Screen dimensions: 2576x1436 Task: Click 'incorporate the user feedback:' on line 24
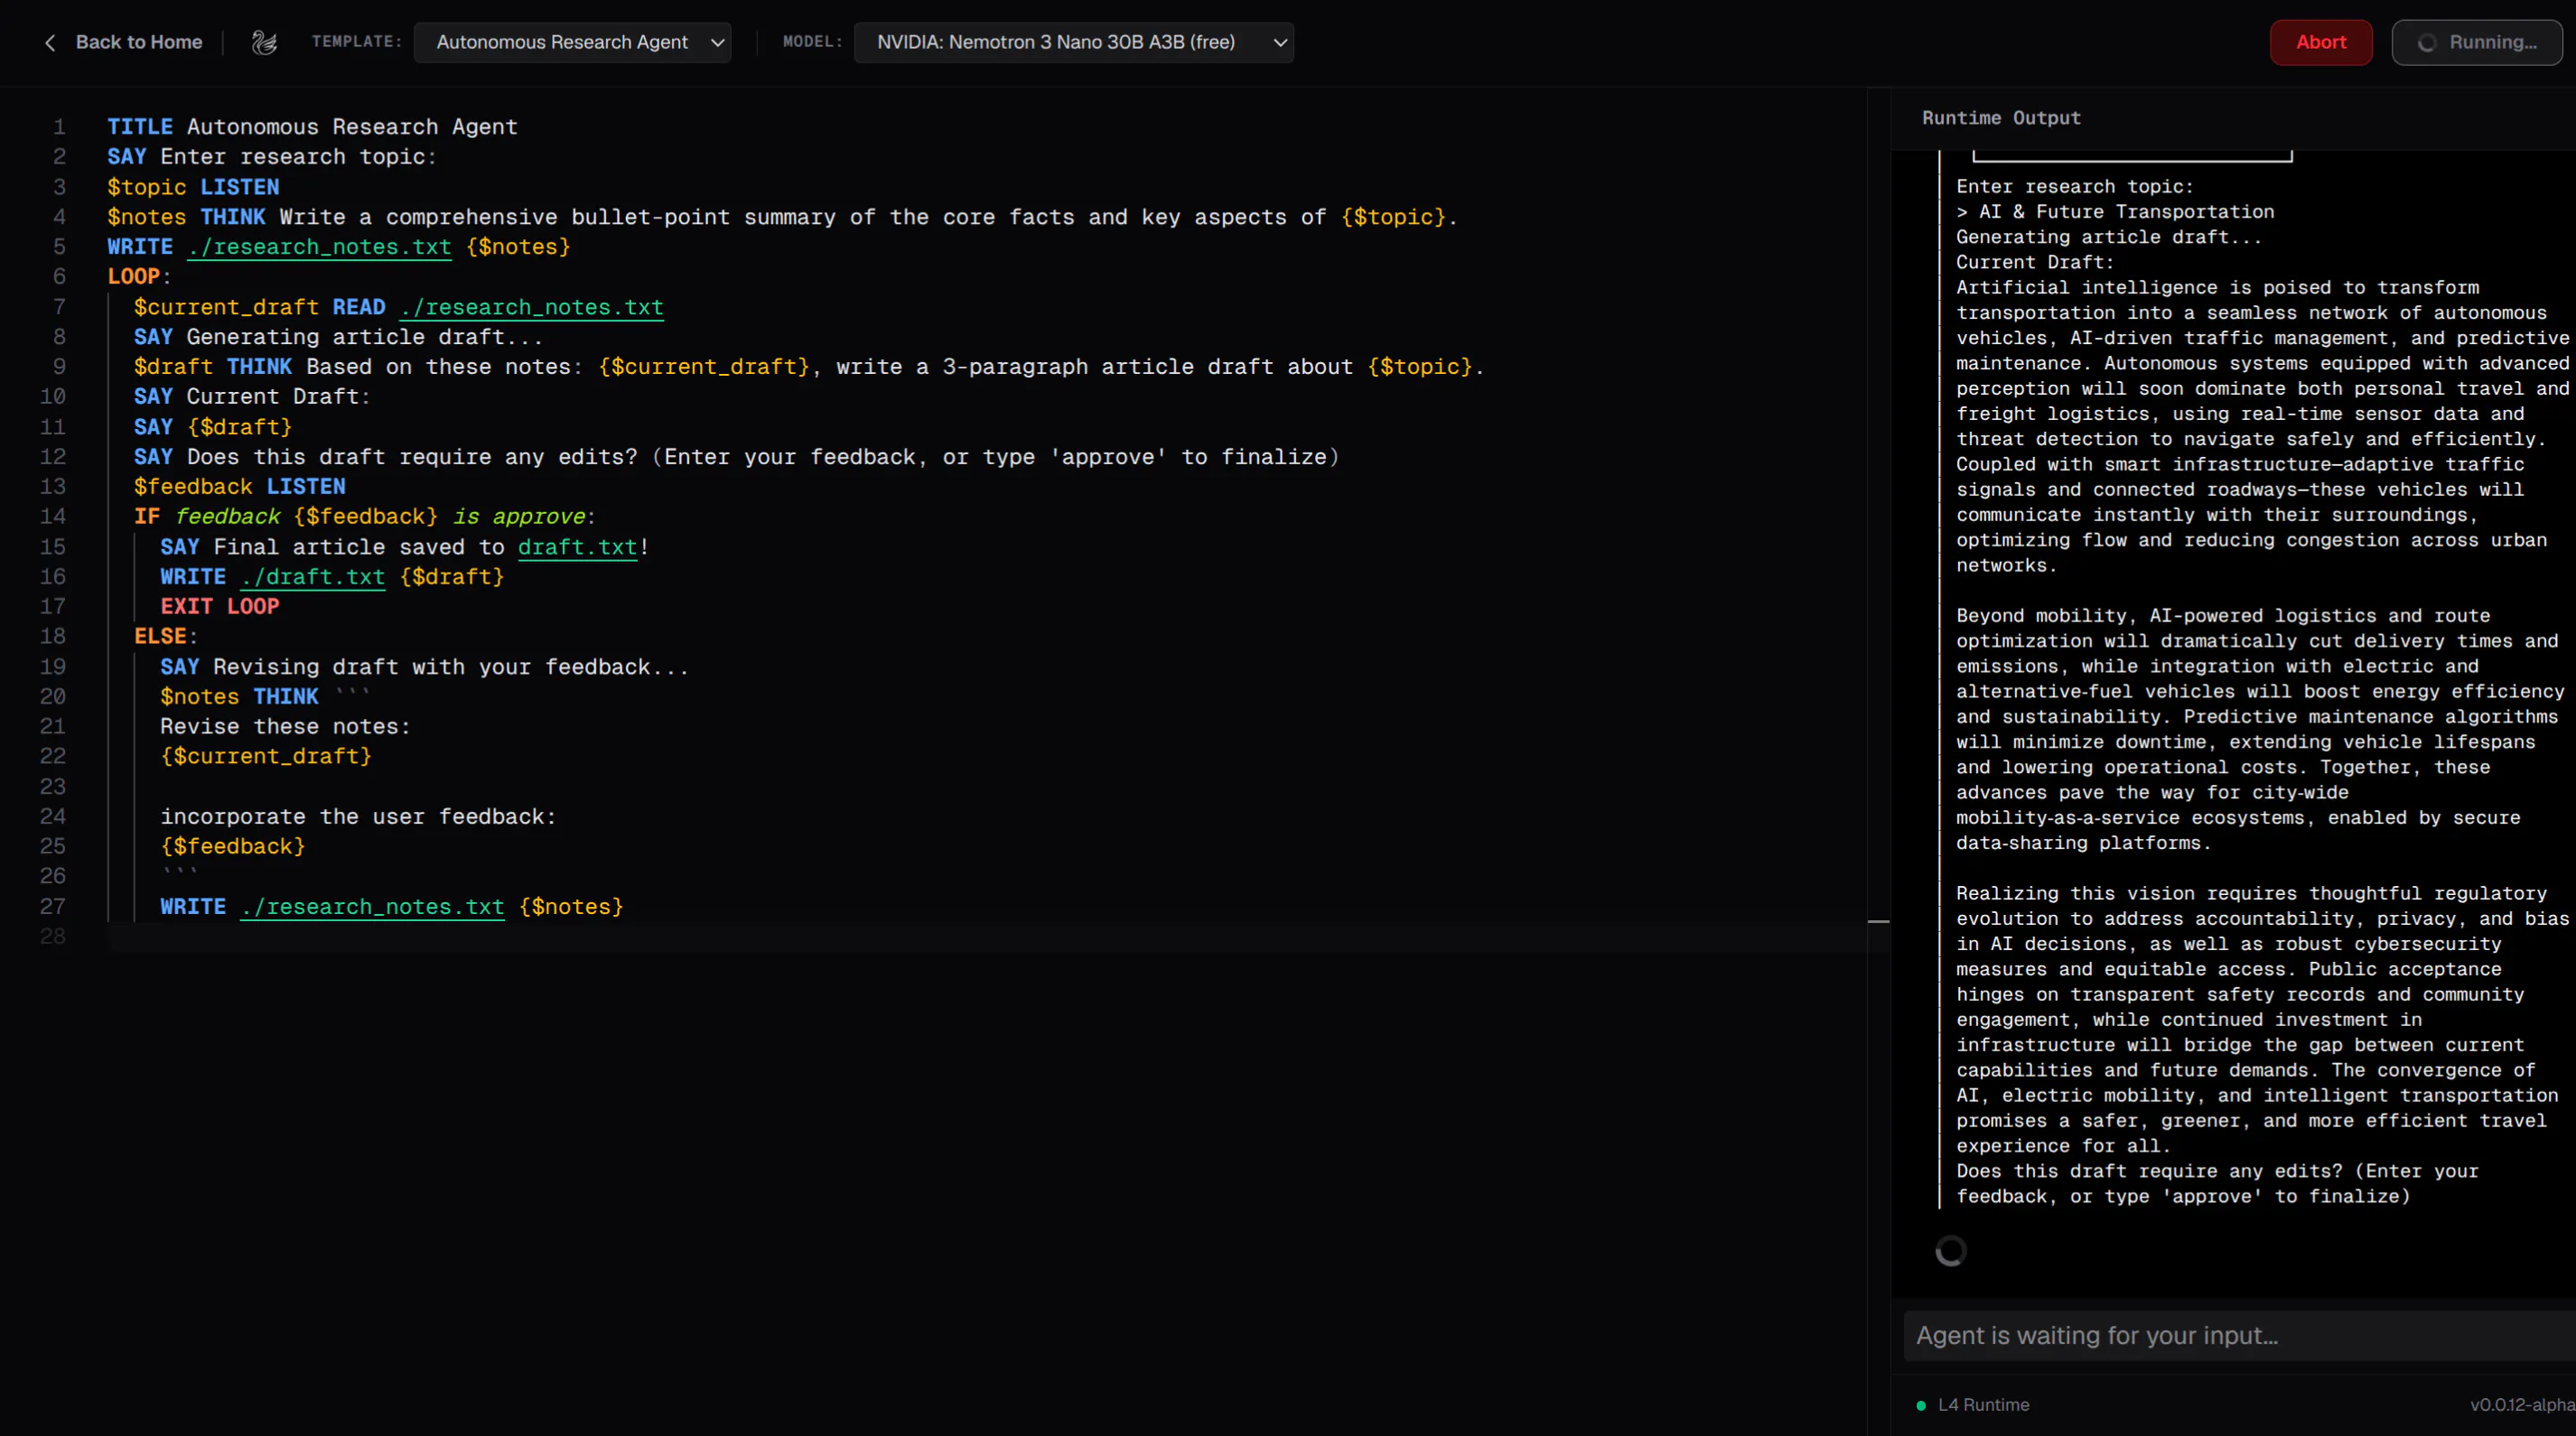[358, 817]
